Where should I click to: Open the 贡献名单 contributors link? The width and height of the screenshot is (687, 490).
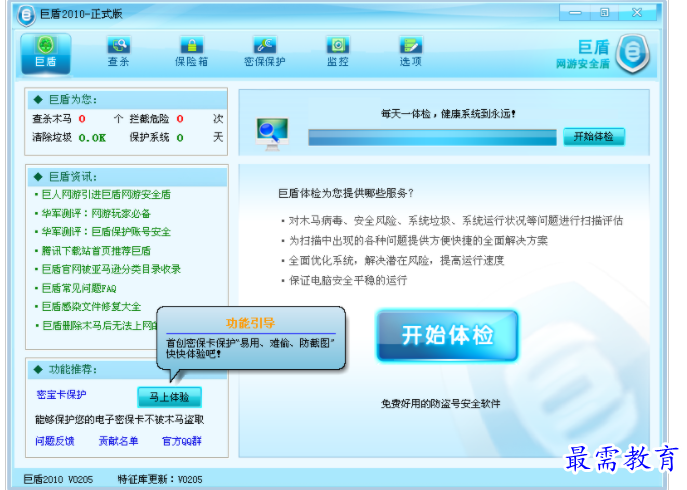coord(118,441)
